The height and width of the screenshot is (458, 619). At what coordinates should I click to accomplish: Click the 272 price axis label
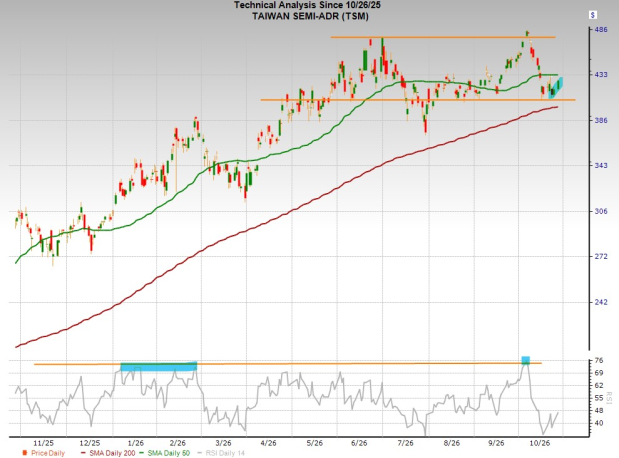tap(601, 257)
